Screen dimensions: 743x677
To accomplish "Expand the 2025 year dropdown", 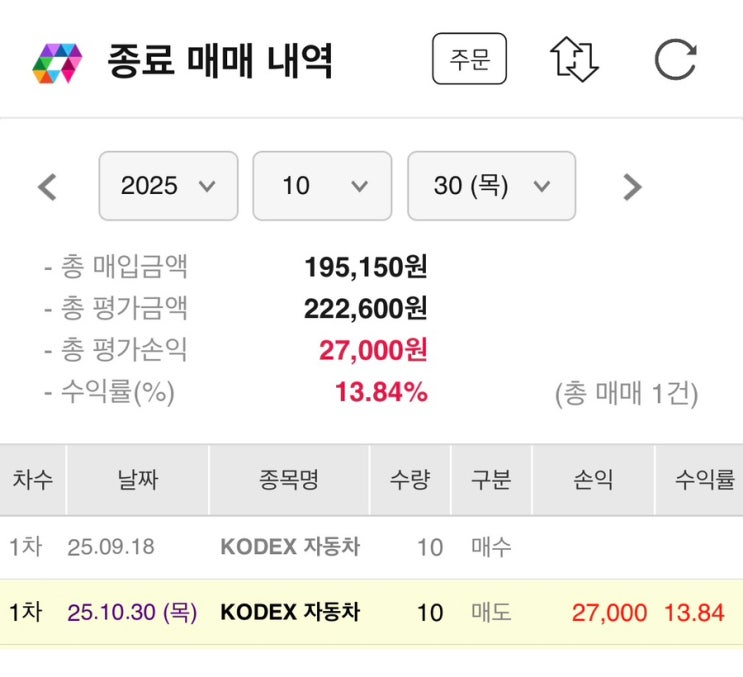I will click(x=168, y=186).
